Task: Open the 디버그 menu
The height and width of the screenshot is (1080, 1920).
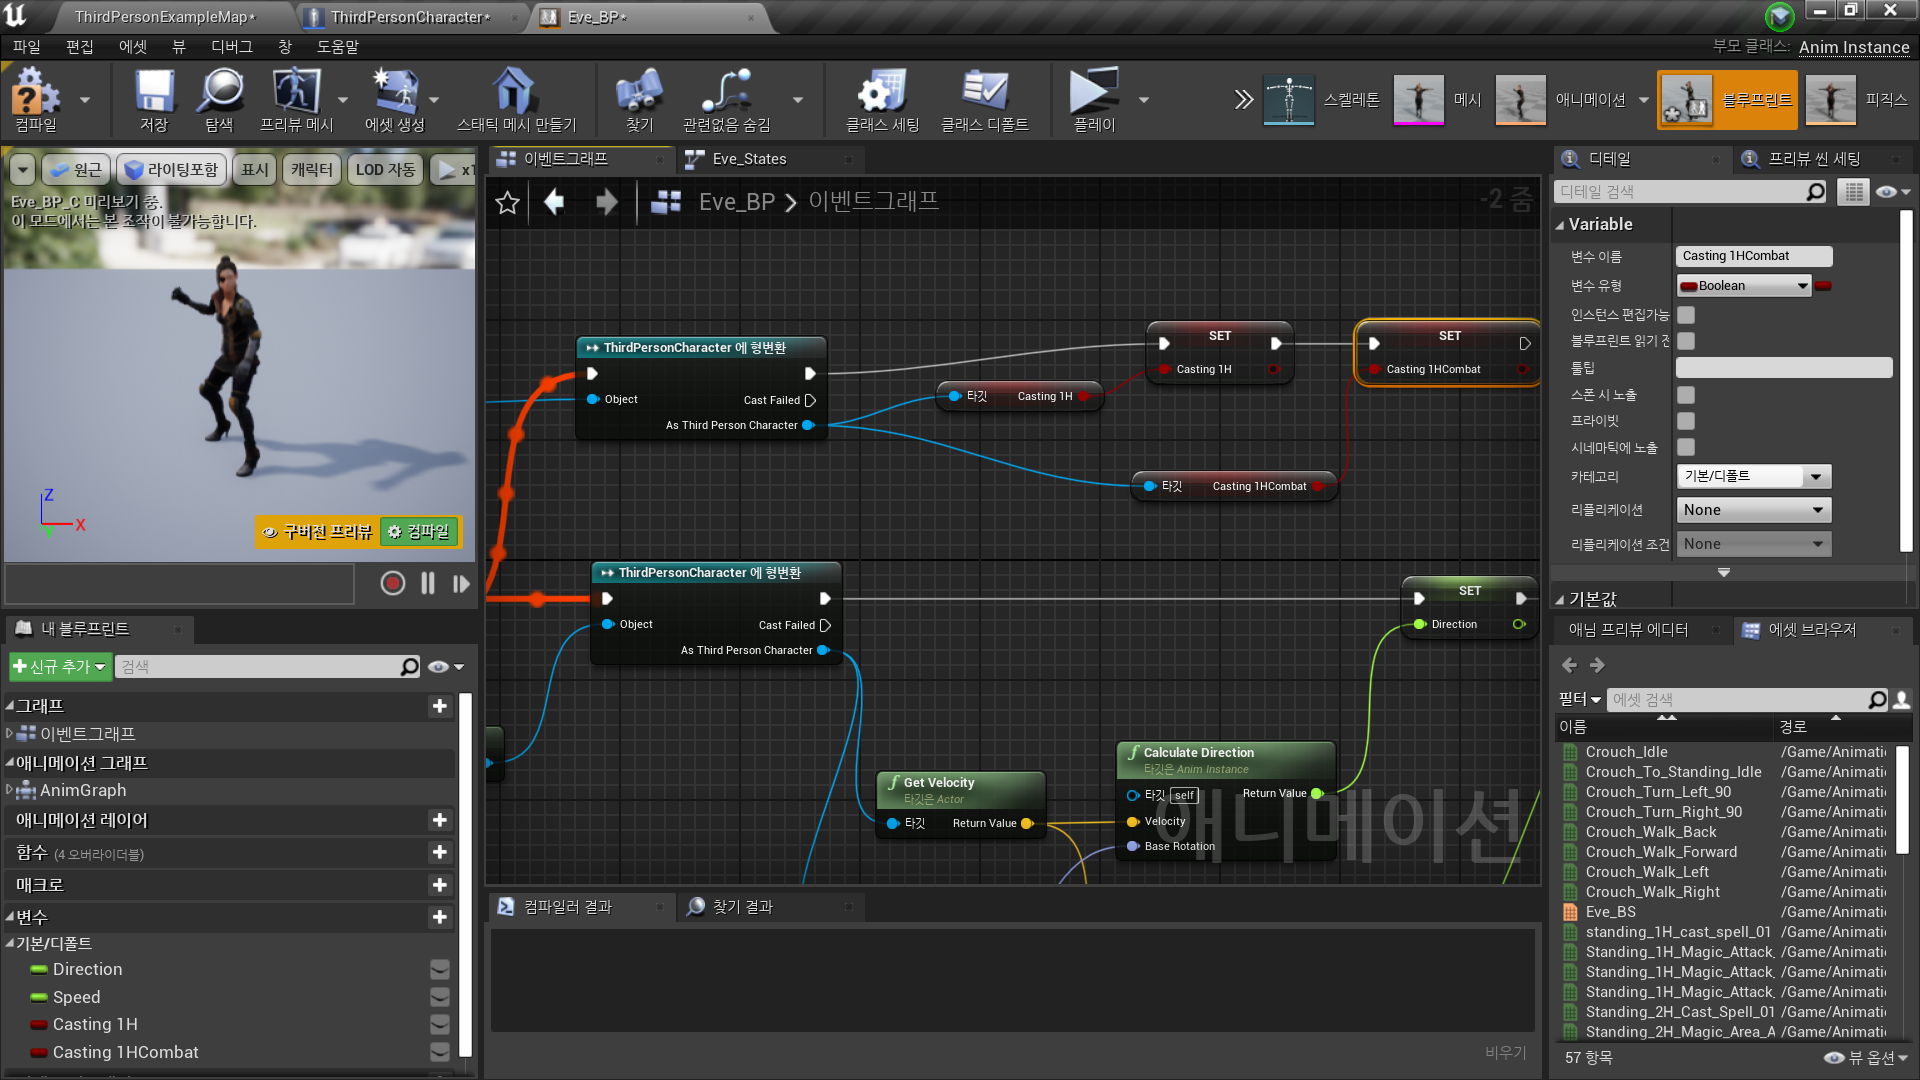Action: coord(231,46)
